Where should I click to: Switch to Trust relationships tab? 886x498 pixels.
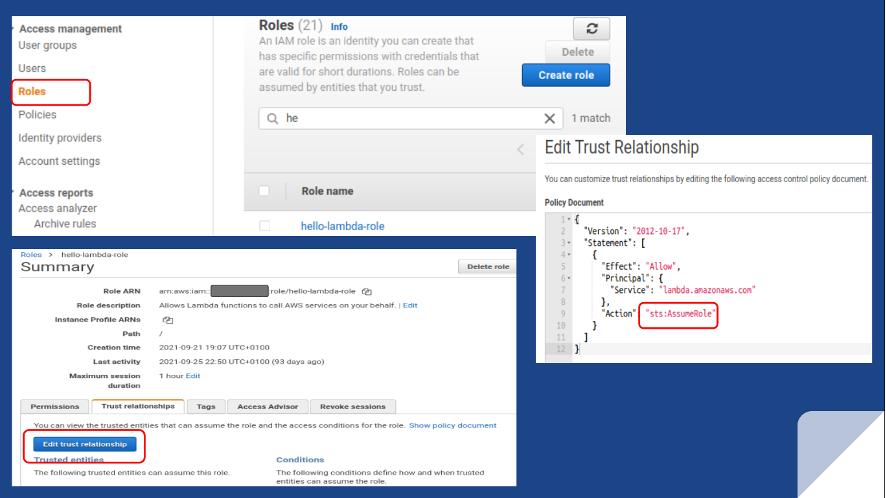coord(138,406)
